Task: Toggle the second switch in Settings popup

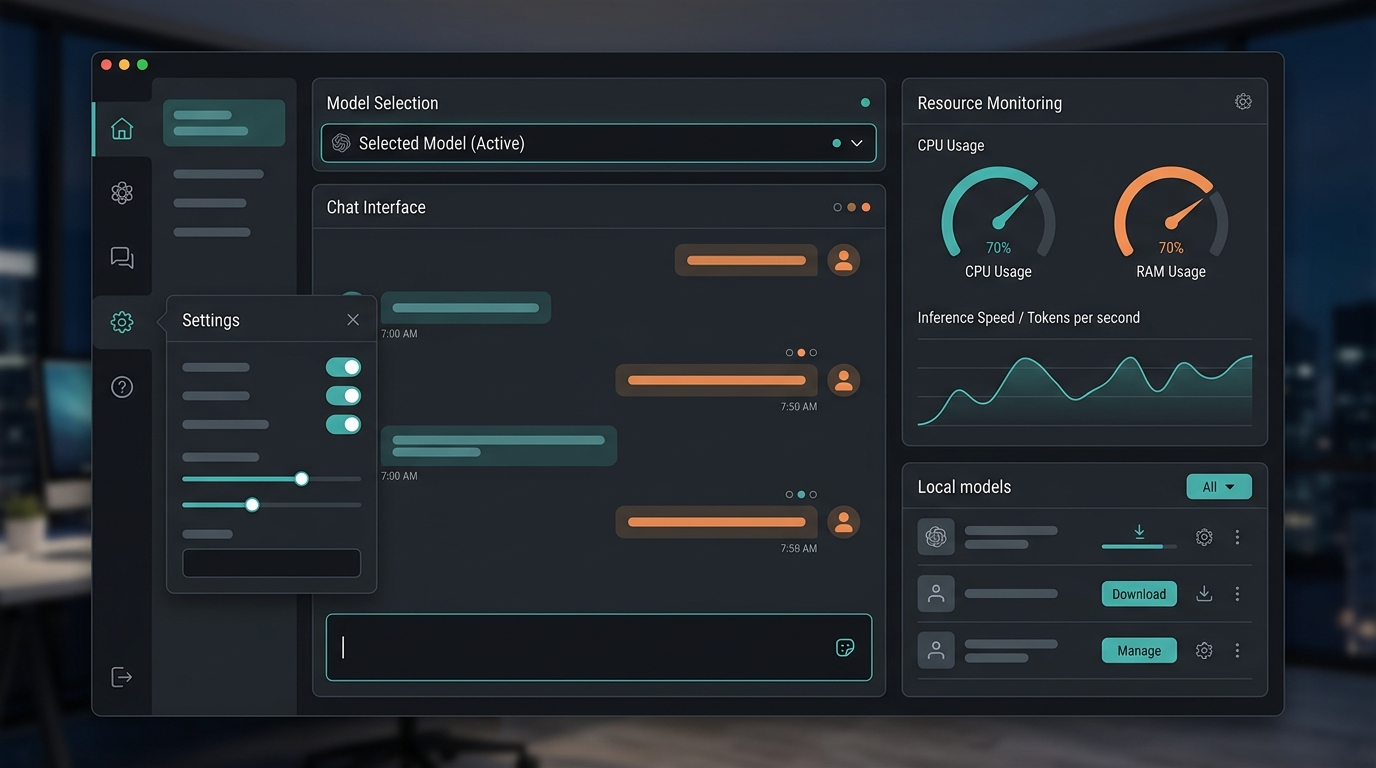Action: (343, 396)
